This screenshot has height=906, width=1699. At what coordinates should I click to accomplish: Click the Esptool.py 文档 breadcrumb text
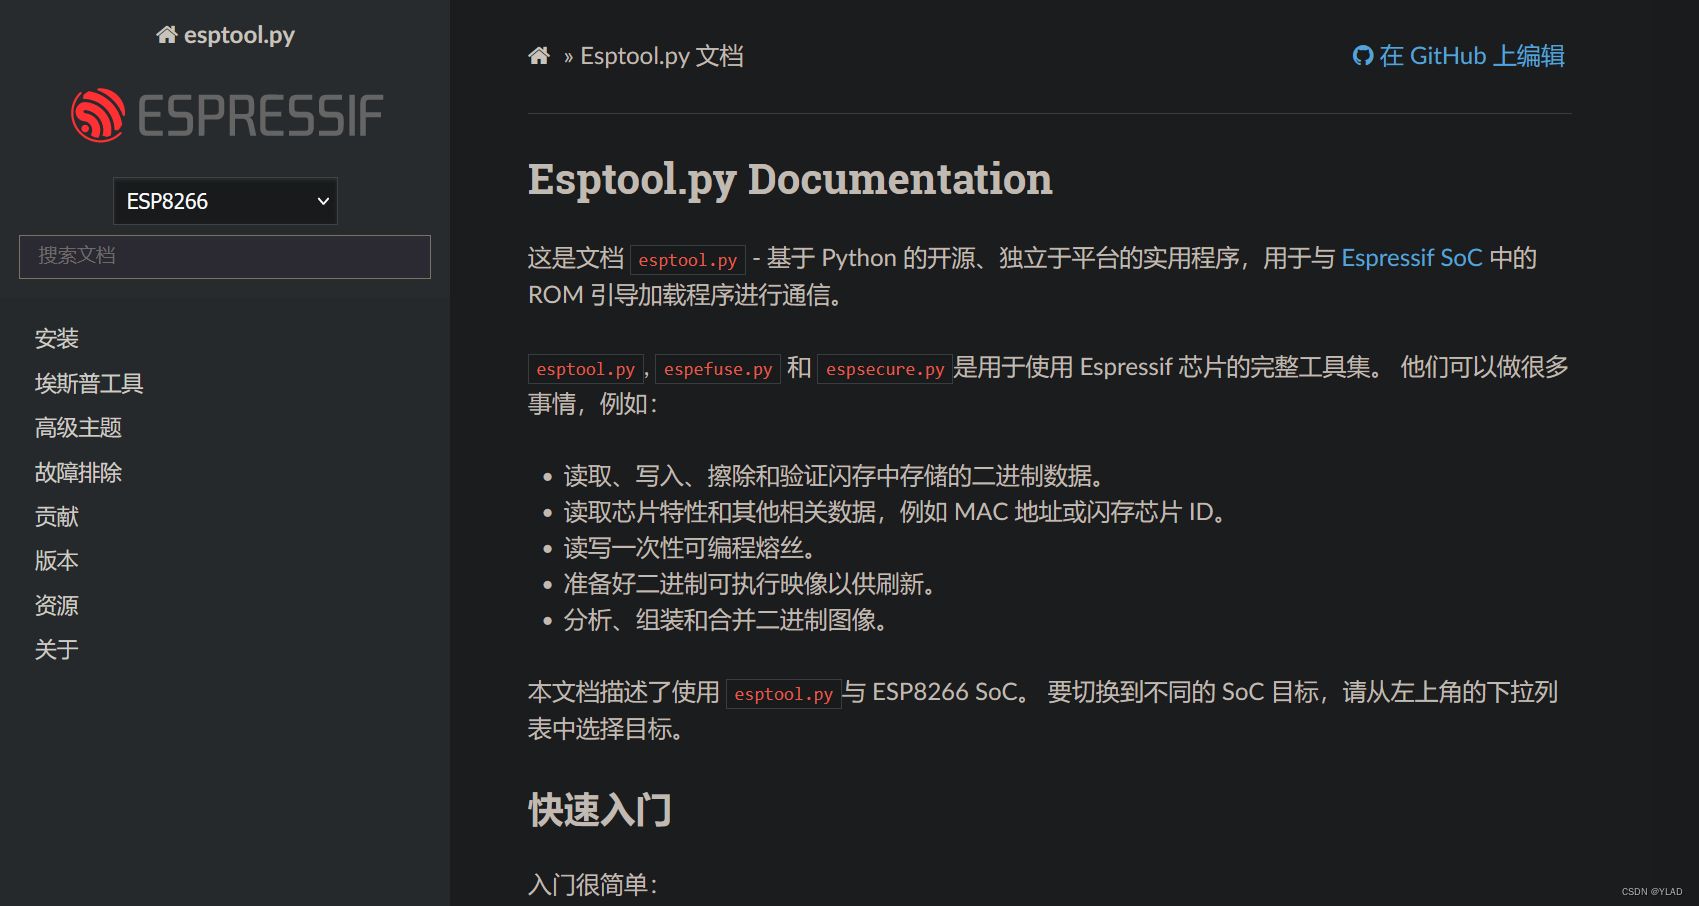click(662, 56)
